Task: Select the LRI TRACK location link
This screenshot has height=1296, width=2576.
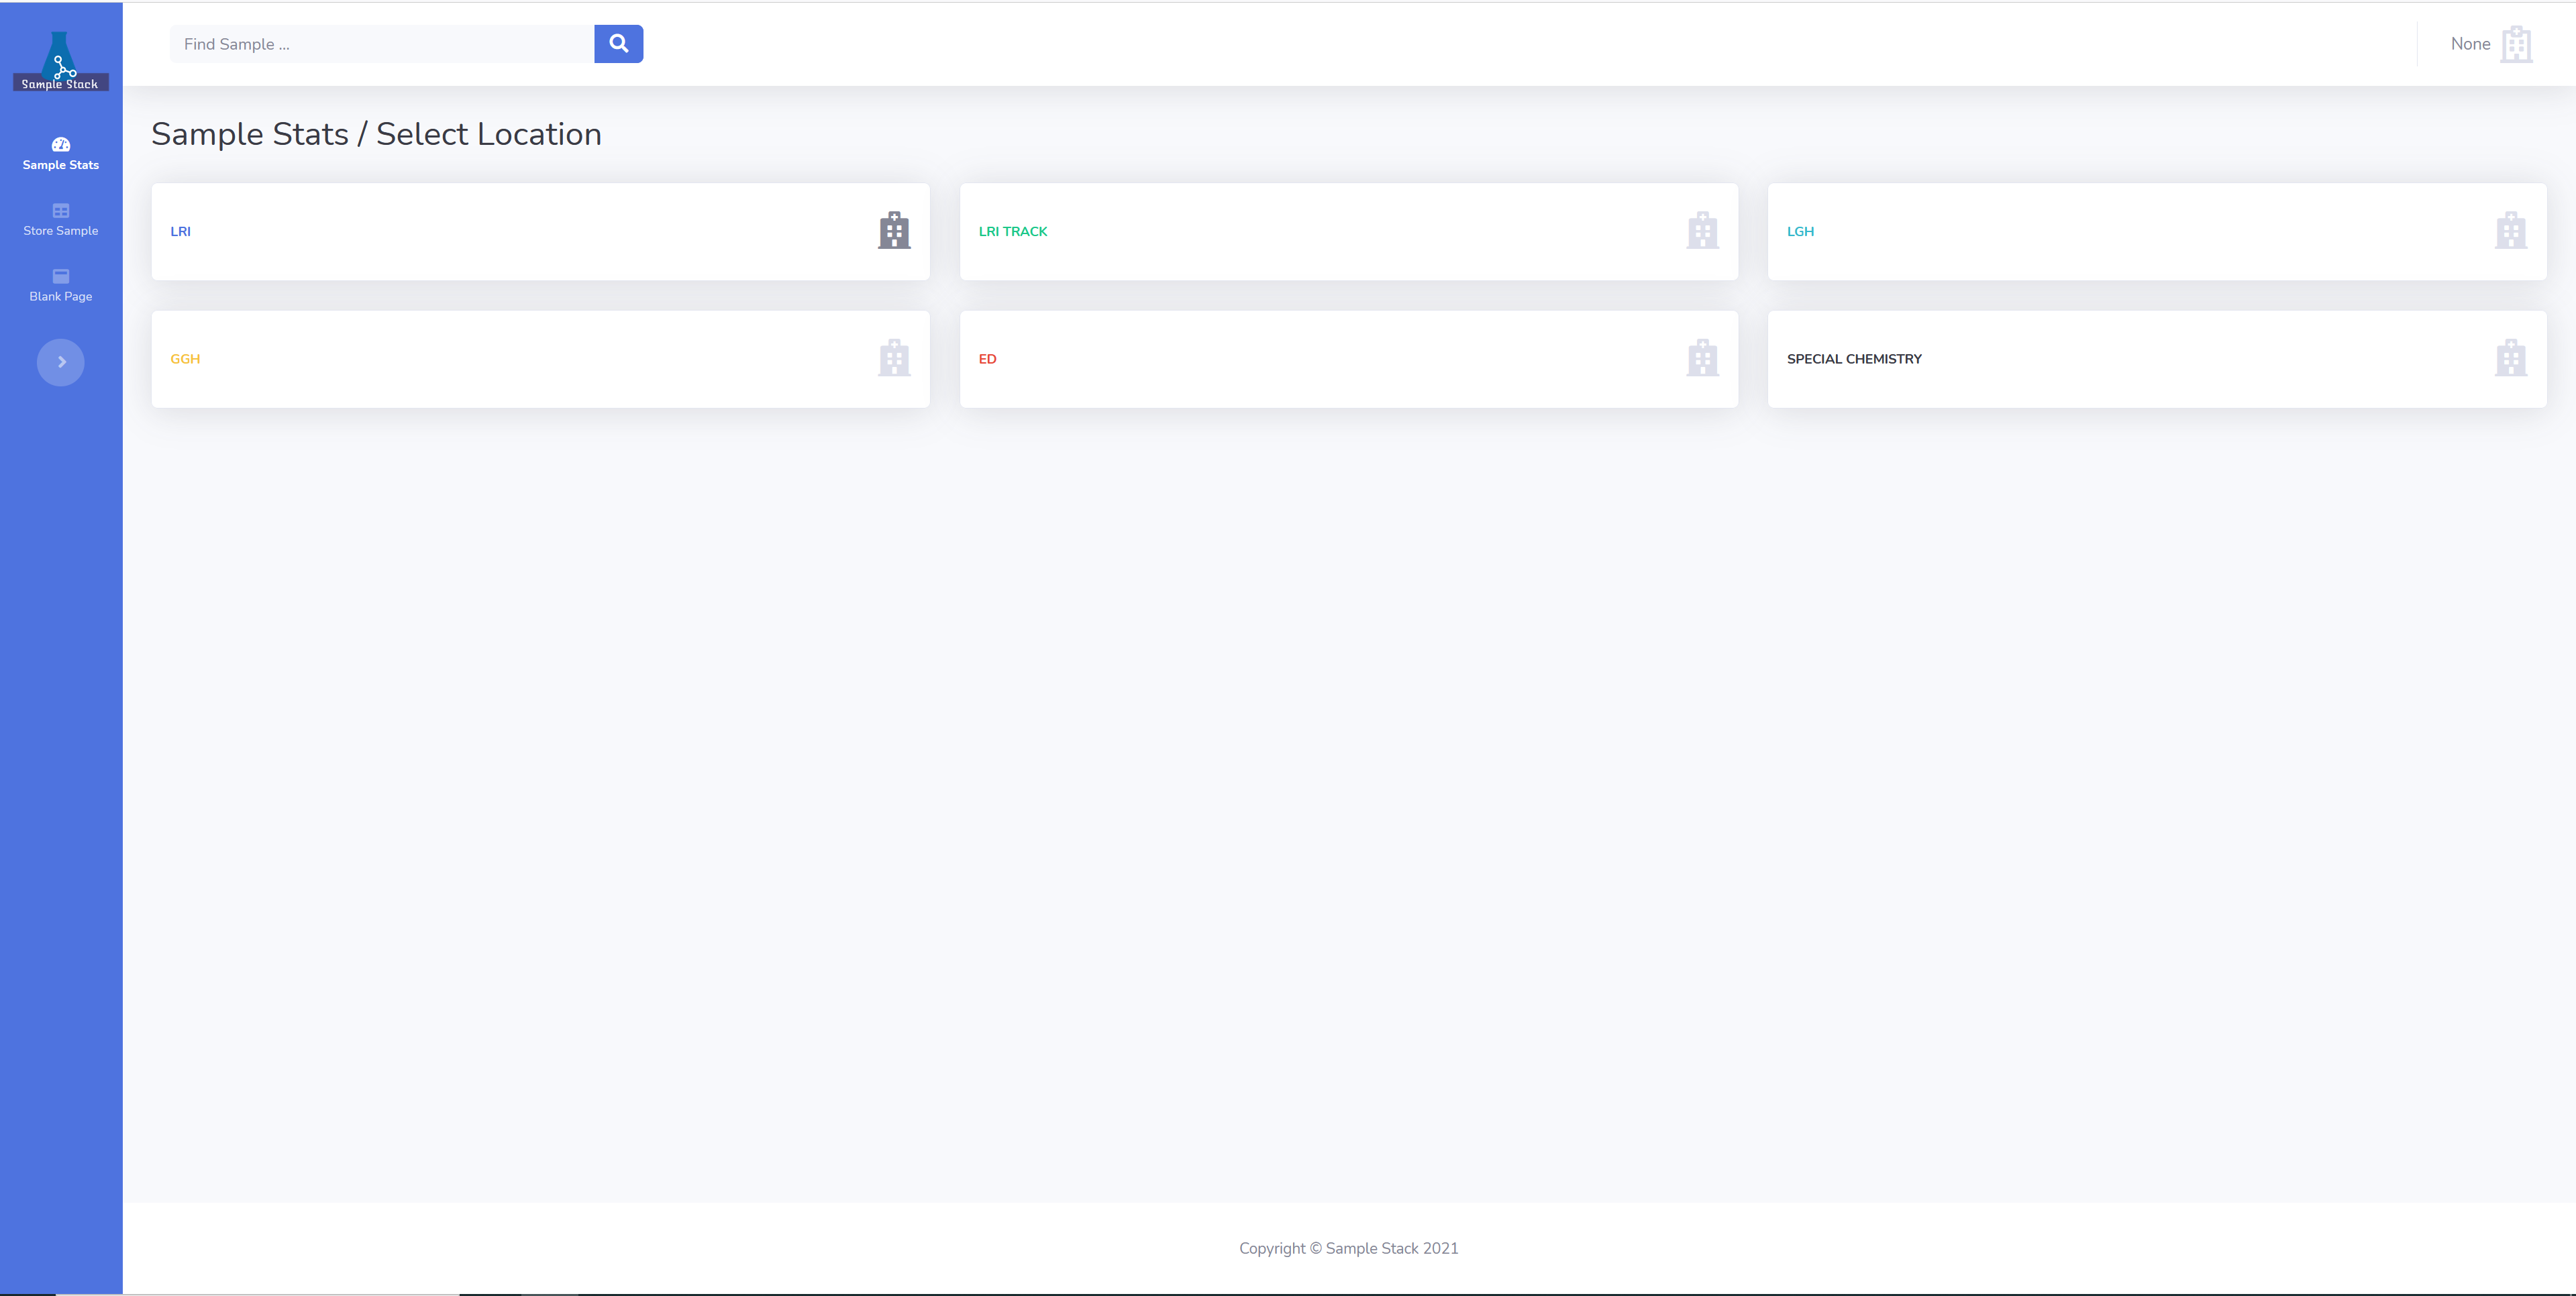Action: click(x=1012, y=232)
